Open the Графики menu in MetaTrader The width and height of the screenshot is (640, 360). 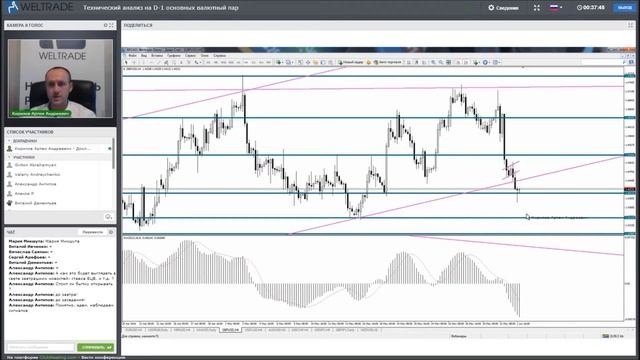tap(174, 56)
